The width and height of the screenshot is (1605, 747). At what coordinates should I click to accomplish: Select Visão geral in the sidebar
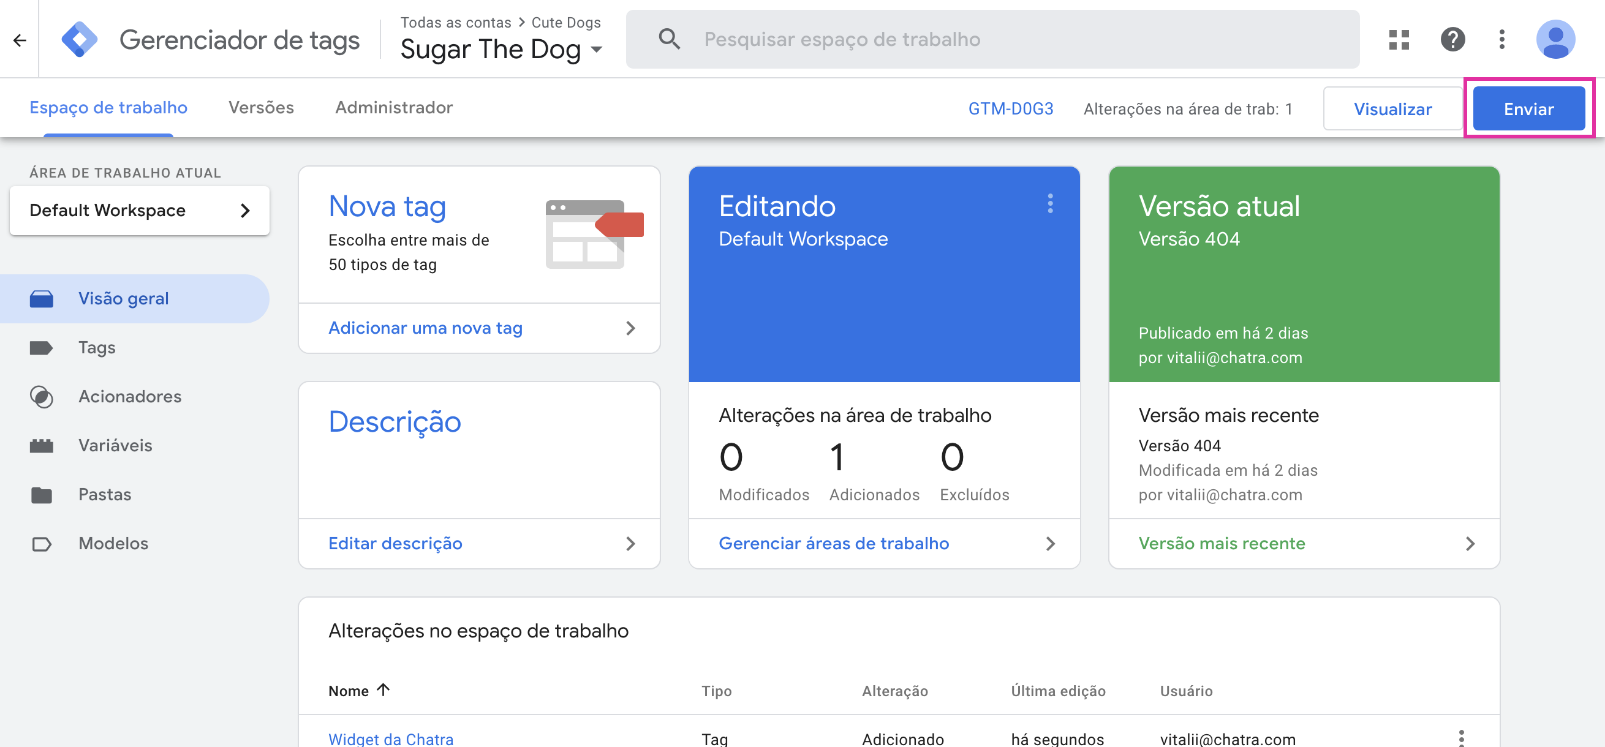(135, 299)
